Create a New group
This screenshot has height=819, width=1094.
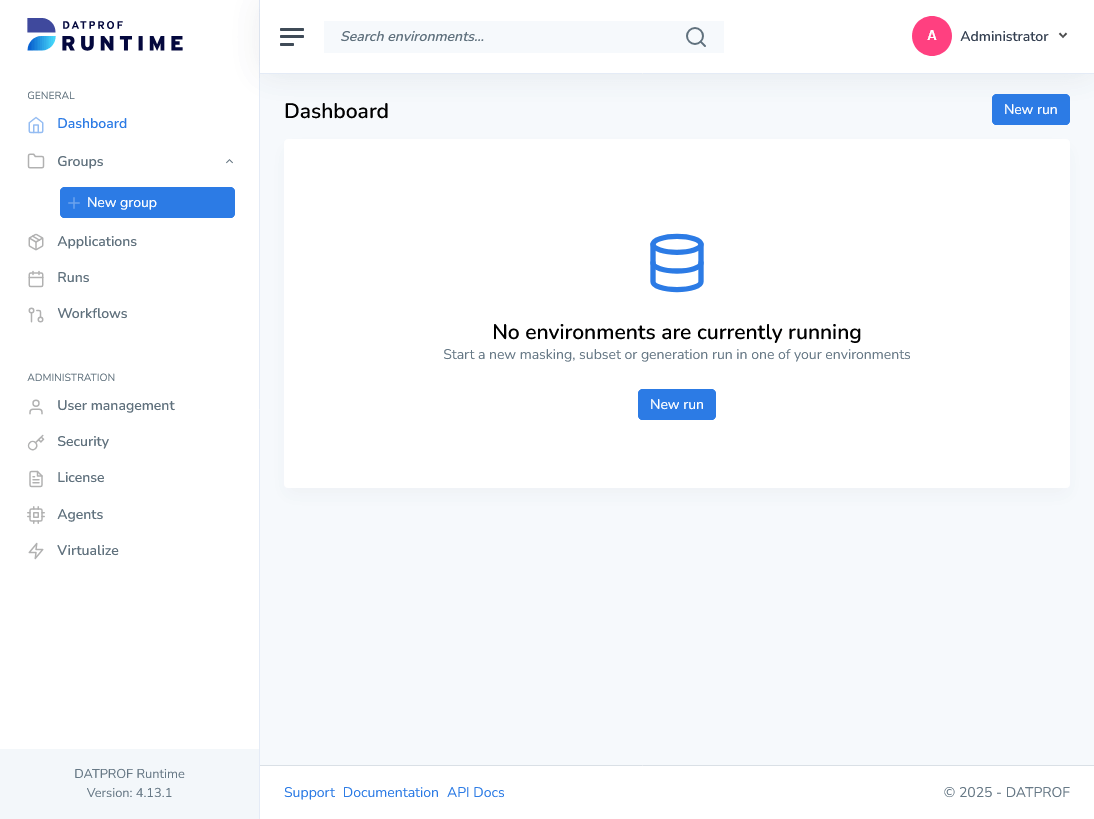(x=147, y=202)
